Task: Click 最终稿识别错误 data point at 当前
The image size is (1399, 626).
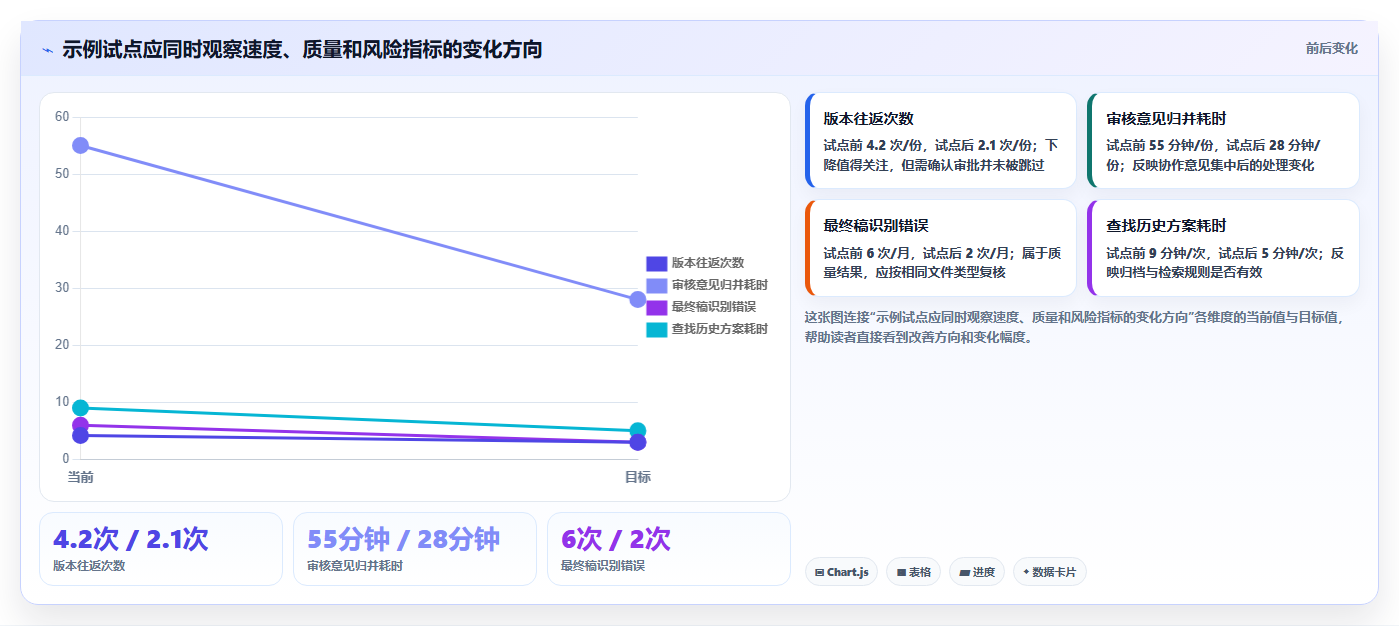Action: (81, 425)
